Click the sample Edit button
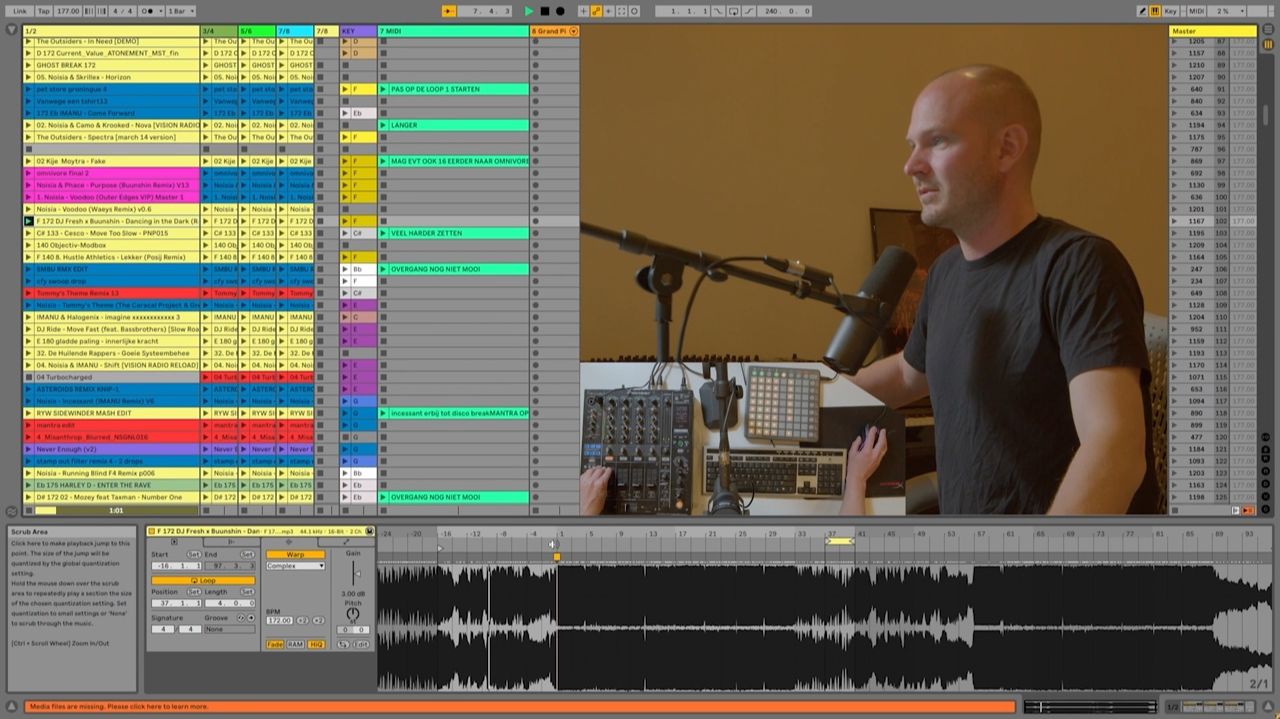Viewport: 1280px width, 719px height. [x=361, y=644]
